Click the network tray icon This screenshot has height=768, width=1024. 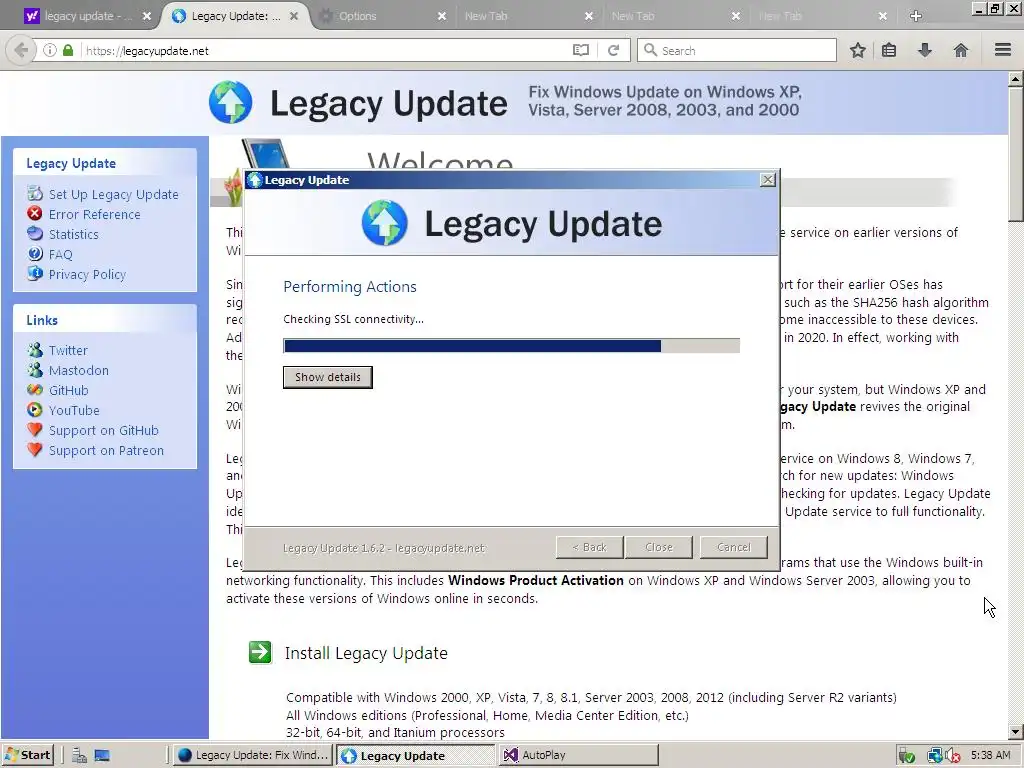(x=935, y=756)
